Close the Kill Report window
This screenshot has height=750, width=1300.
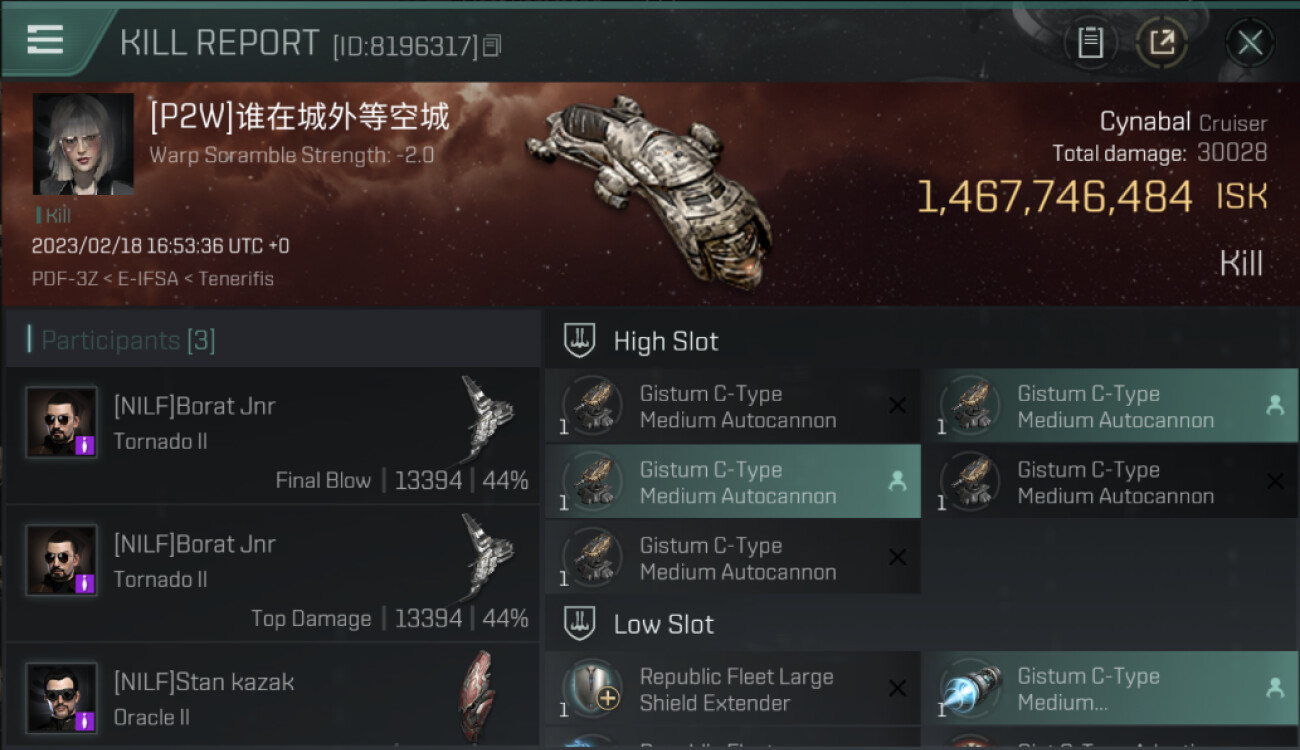(x=1250, y=42)
